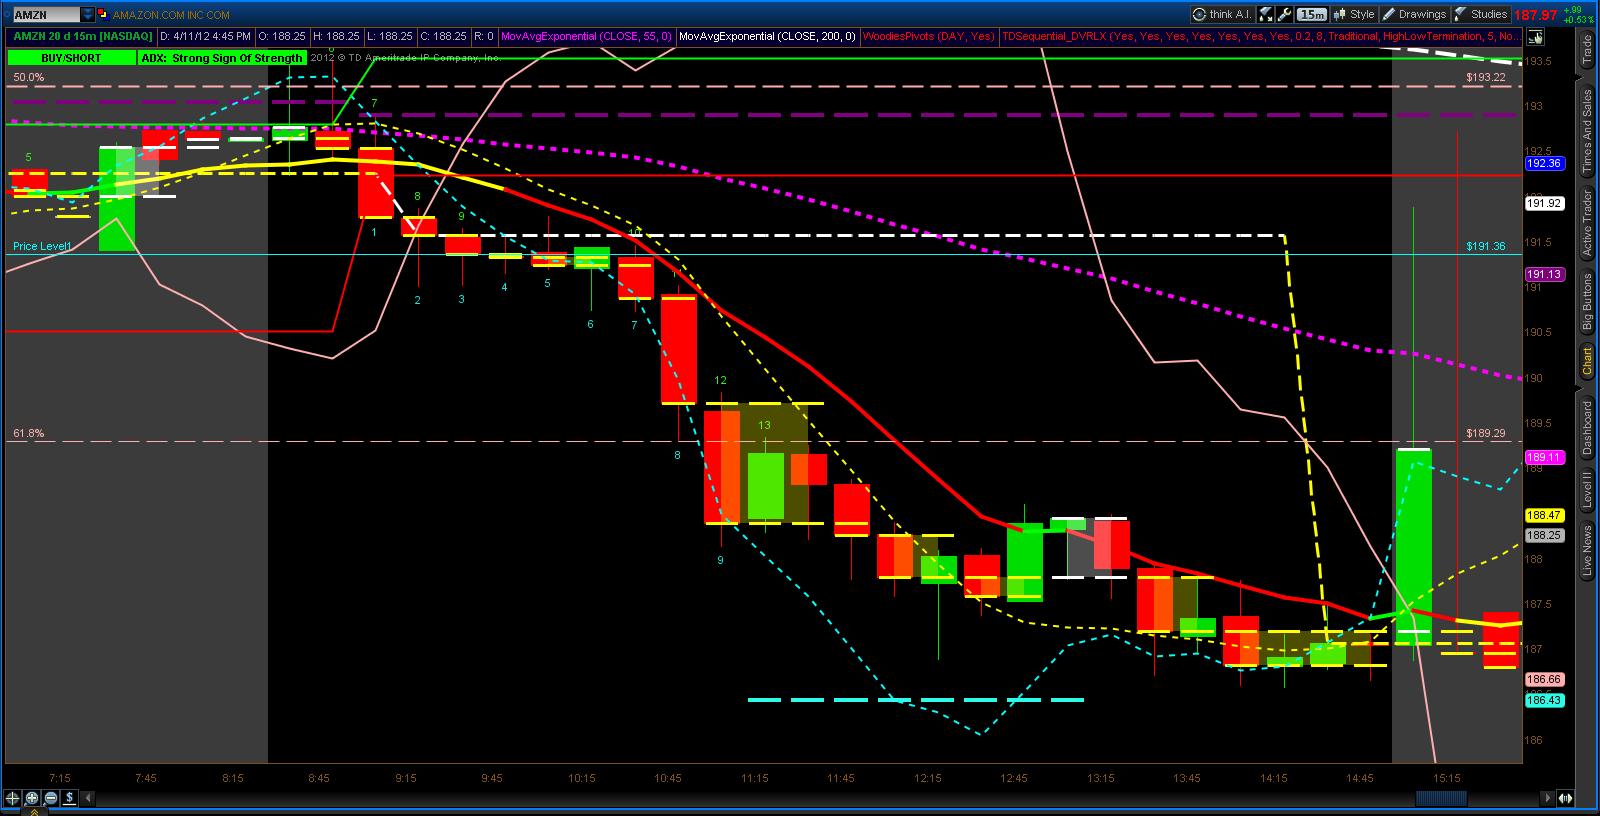
Task: Click the 186.43 cyan price bubble
Action: (x=1544, y=701)
